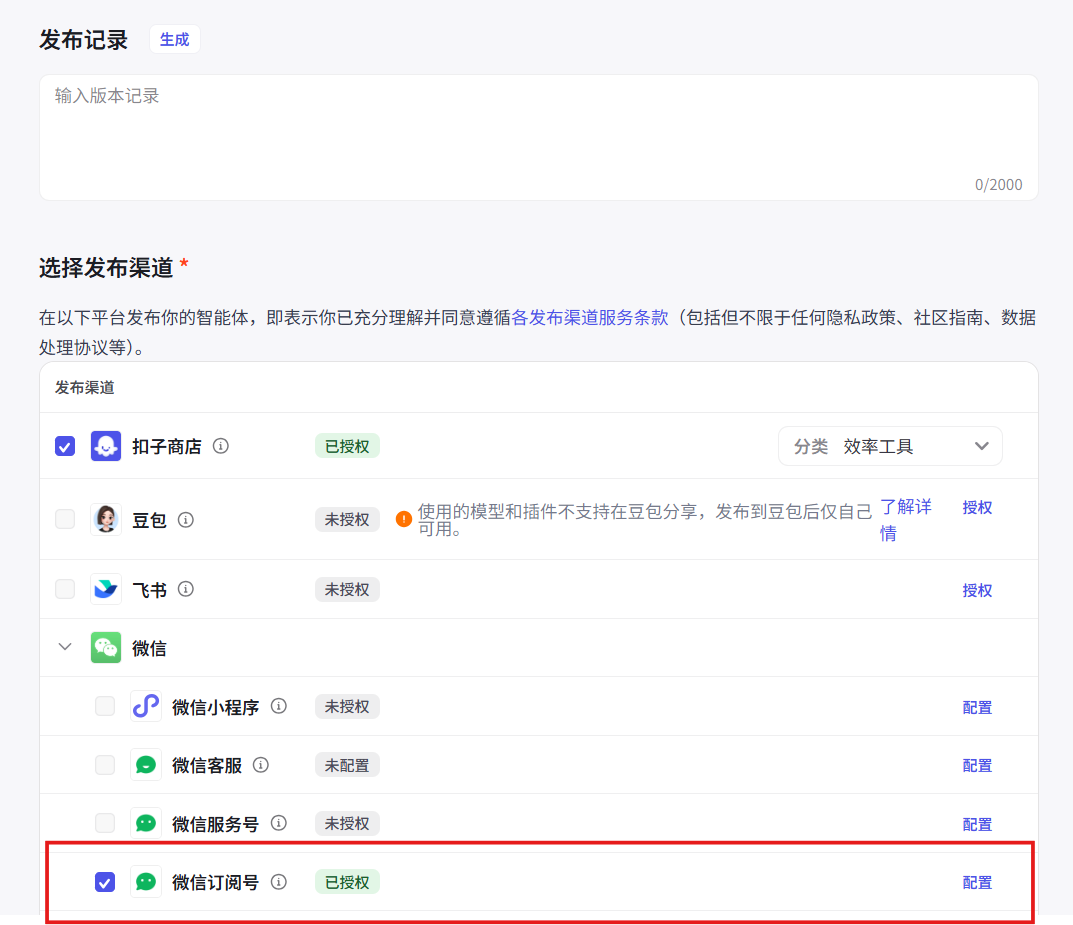Click the 未授权 badge of 豆包
1073x925 pixels.
347,519
